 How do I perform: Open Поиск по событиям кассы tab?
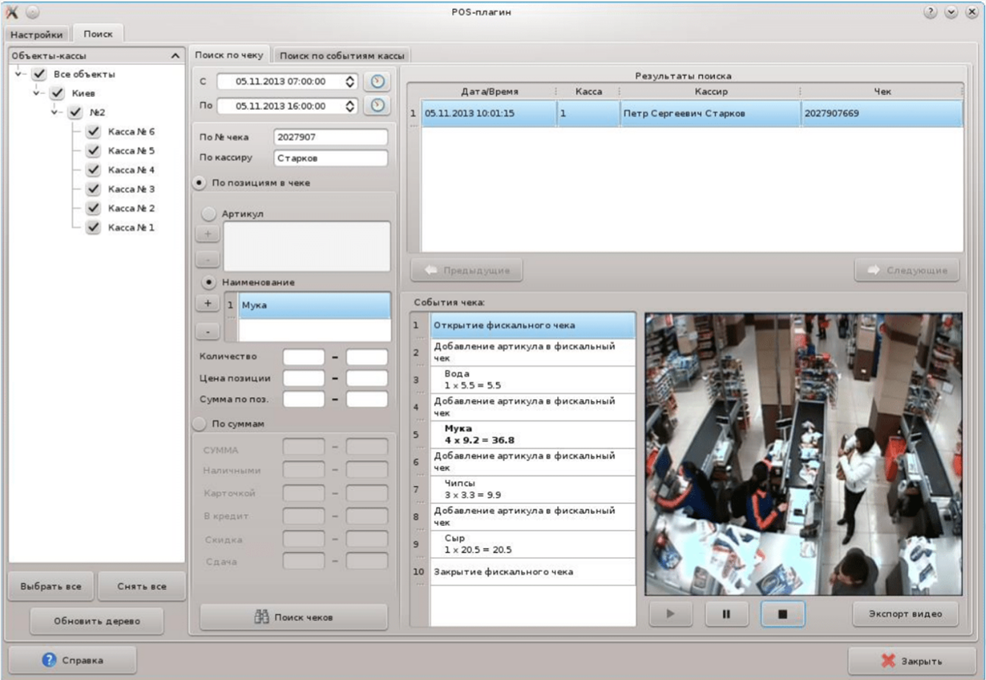[341, 56]
